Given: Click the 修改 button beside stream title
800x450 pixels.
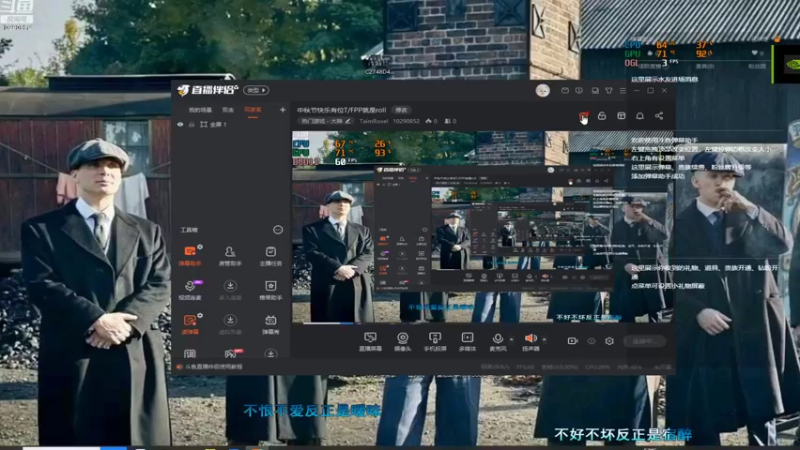Looking at the screenshot, I should pyautogui.click(x=401, y=110).
